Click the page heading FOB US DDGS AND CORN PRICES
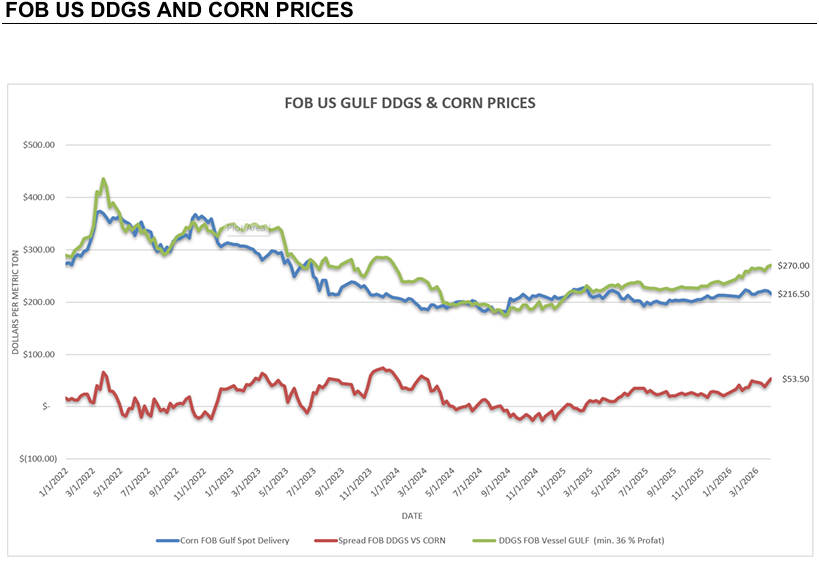 (179, 11)
